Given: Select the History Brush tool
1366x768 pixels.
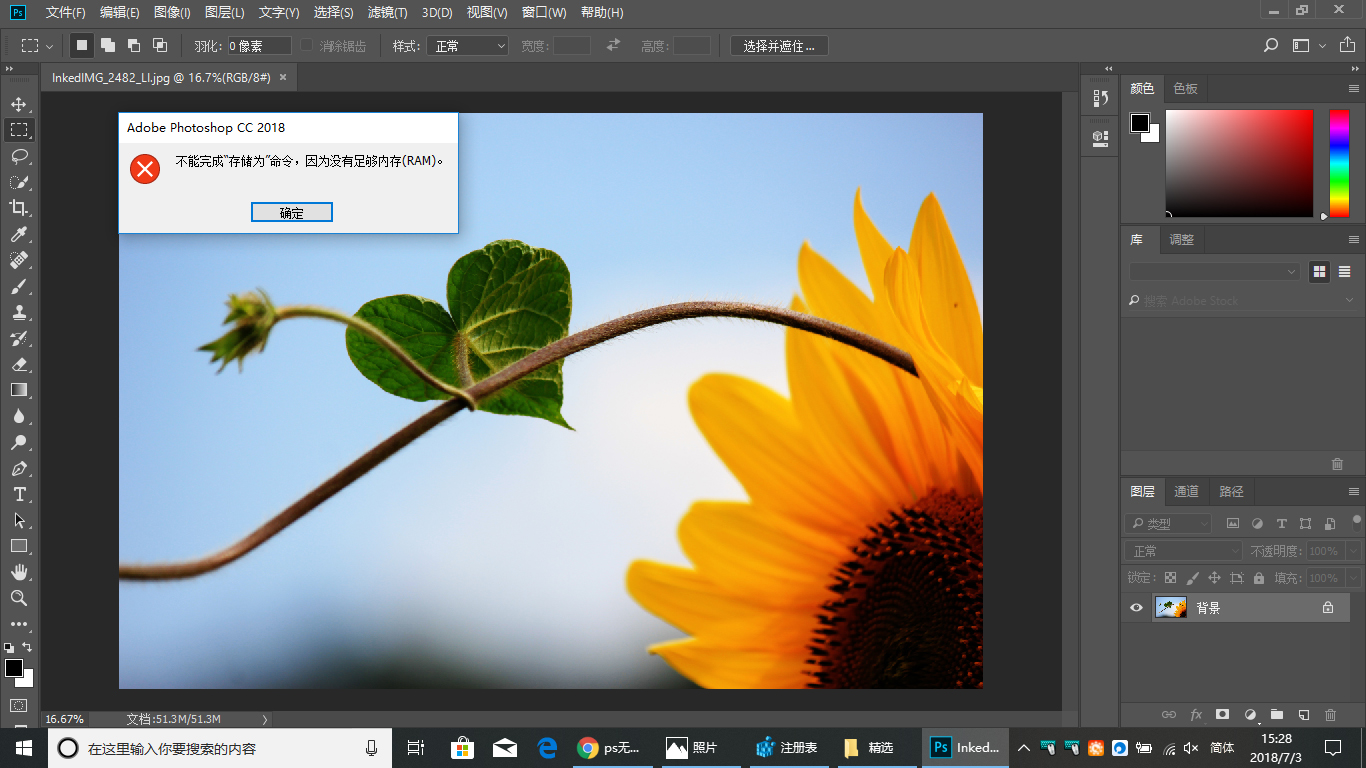Looking at the screenshot, I should coord(18,338).
